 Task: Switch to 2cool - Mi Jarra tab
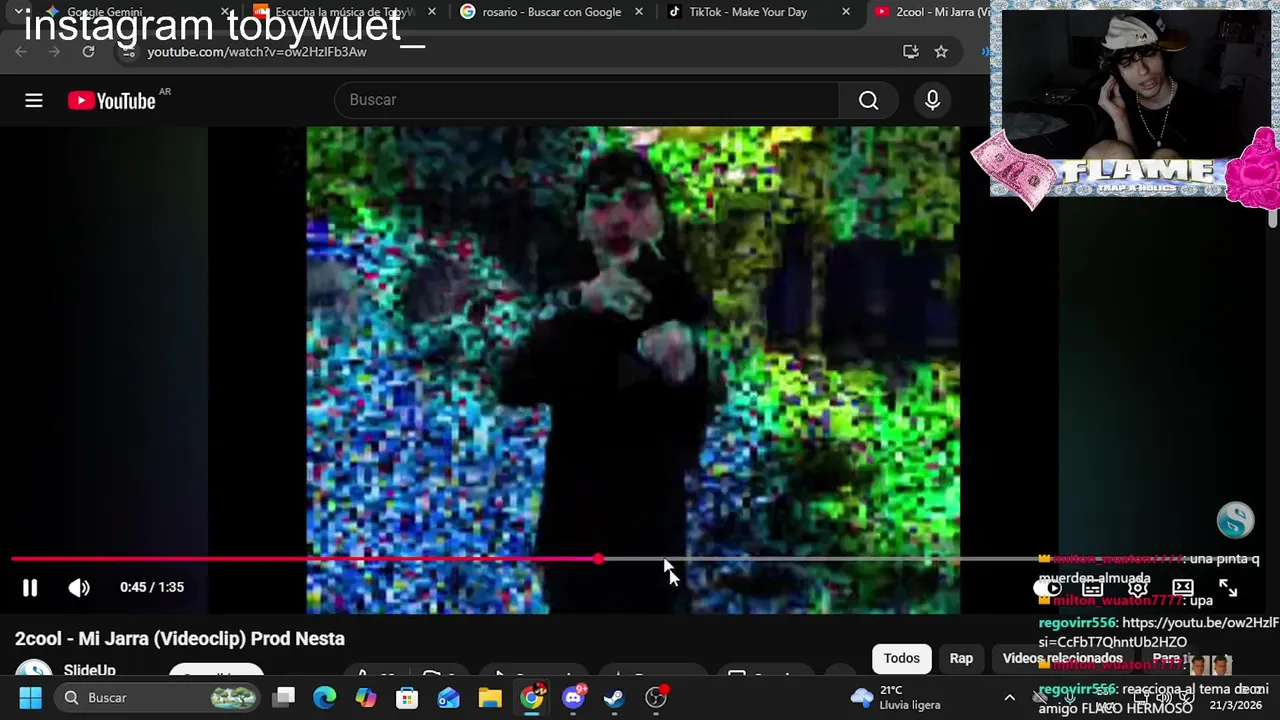930,12
